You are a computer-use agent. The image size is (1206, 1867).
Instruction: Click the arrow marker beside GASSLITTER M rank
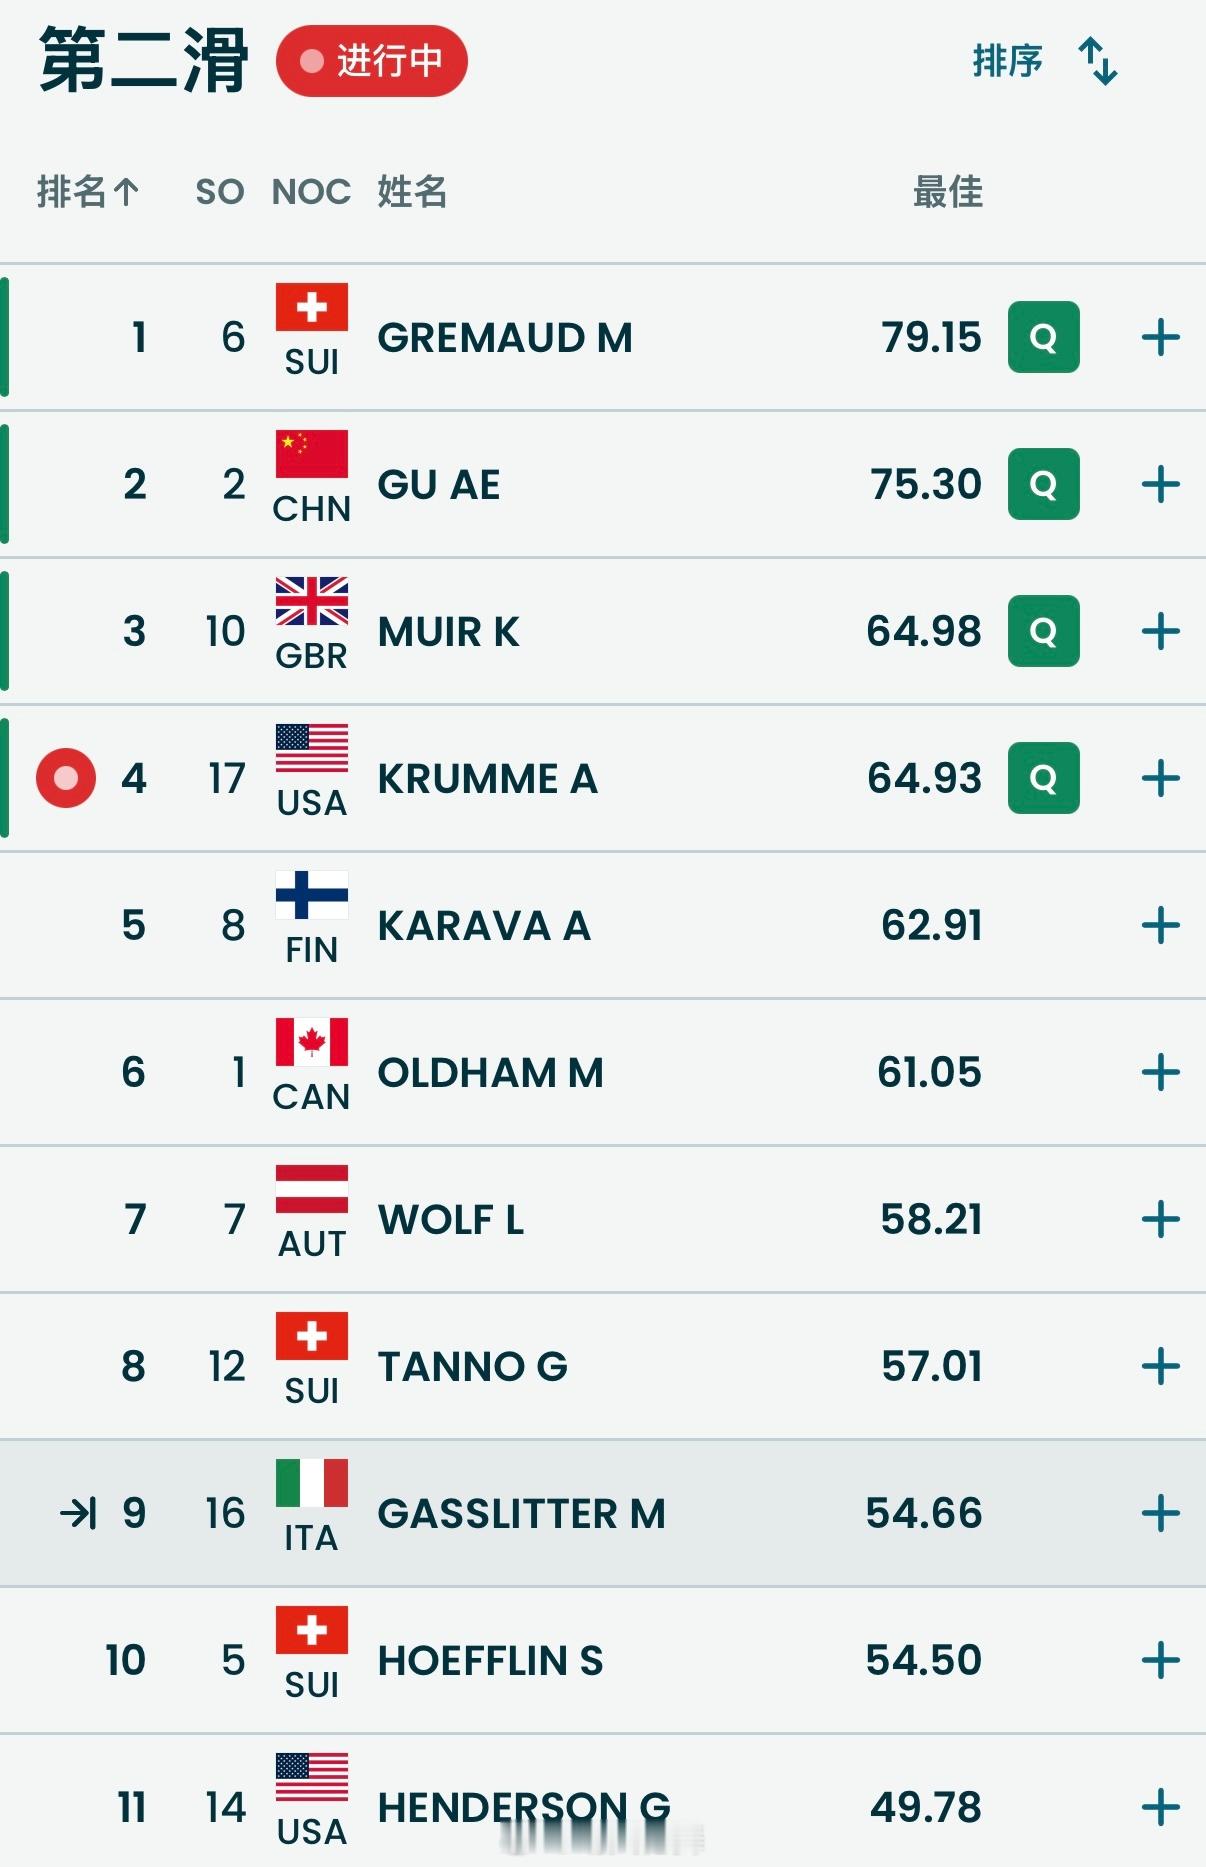pos(78,1513)
